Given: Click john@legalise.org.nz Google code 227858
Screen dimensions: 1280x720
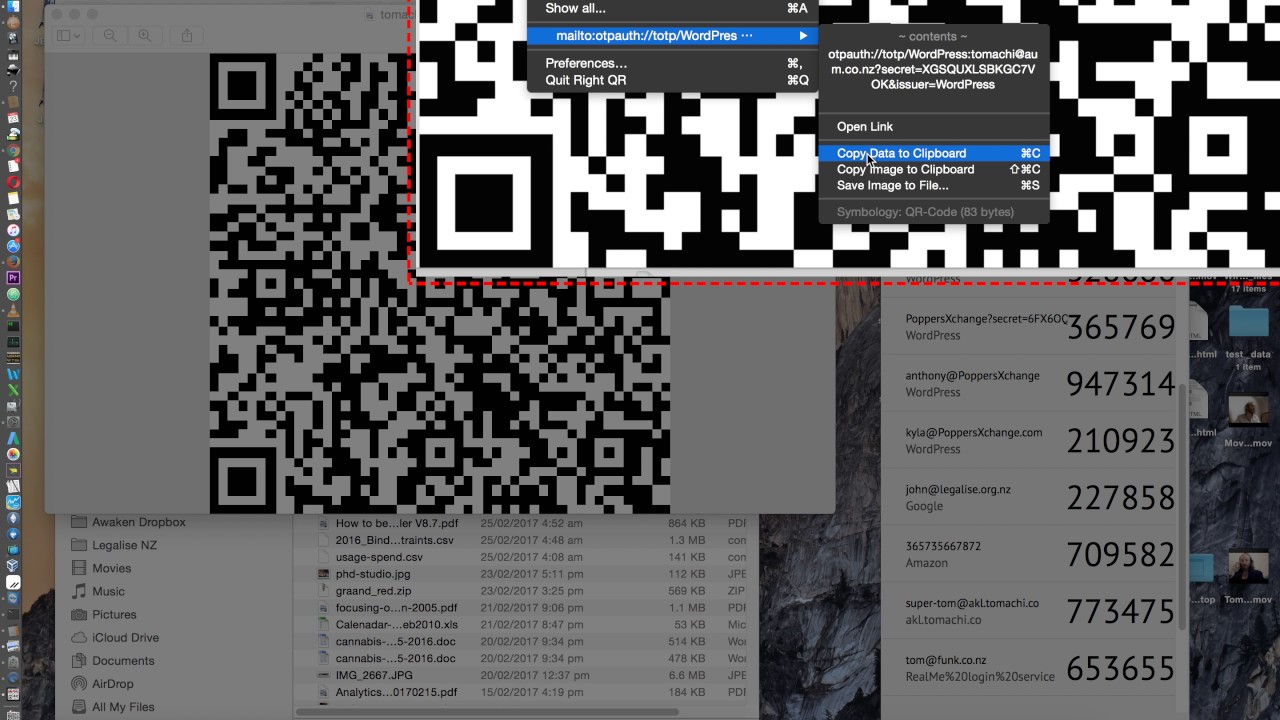Looking at the screenshot, I should pyautogui.click(x=1120, y=498).
